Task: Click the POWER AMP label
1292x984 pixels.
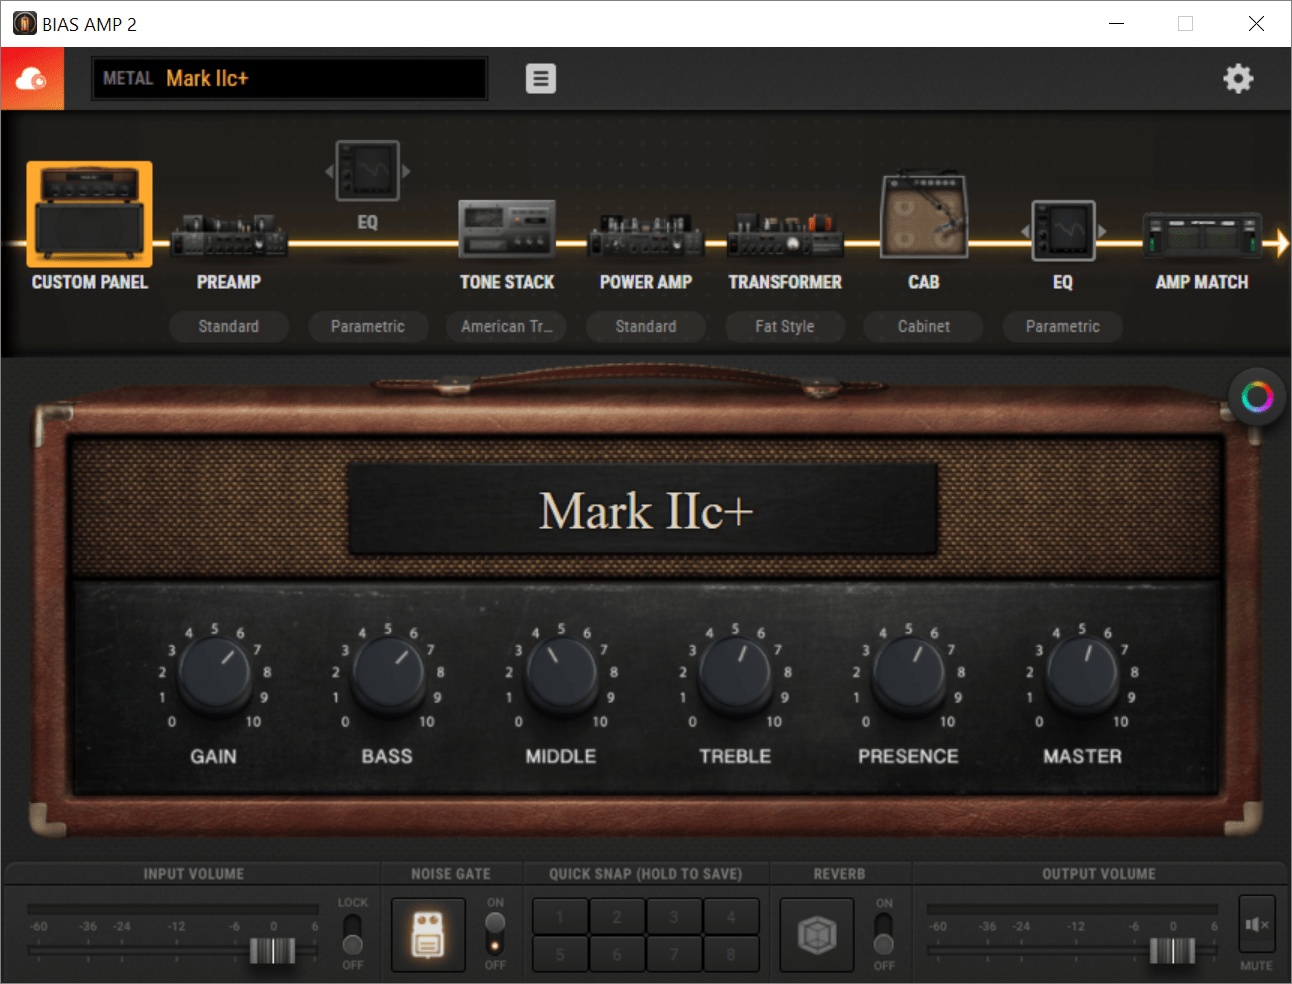Action: pos(646,282)
